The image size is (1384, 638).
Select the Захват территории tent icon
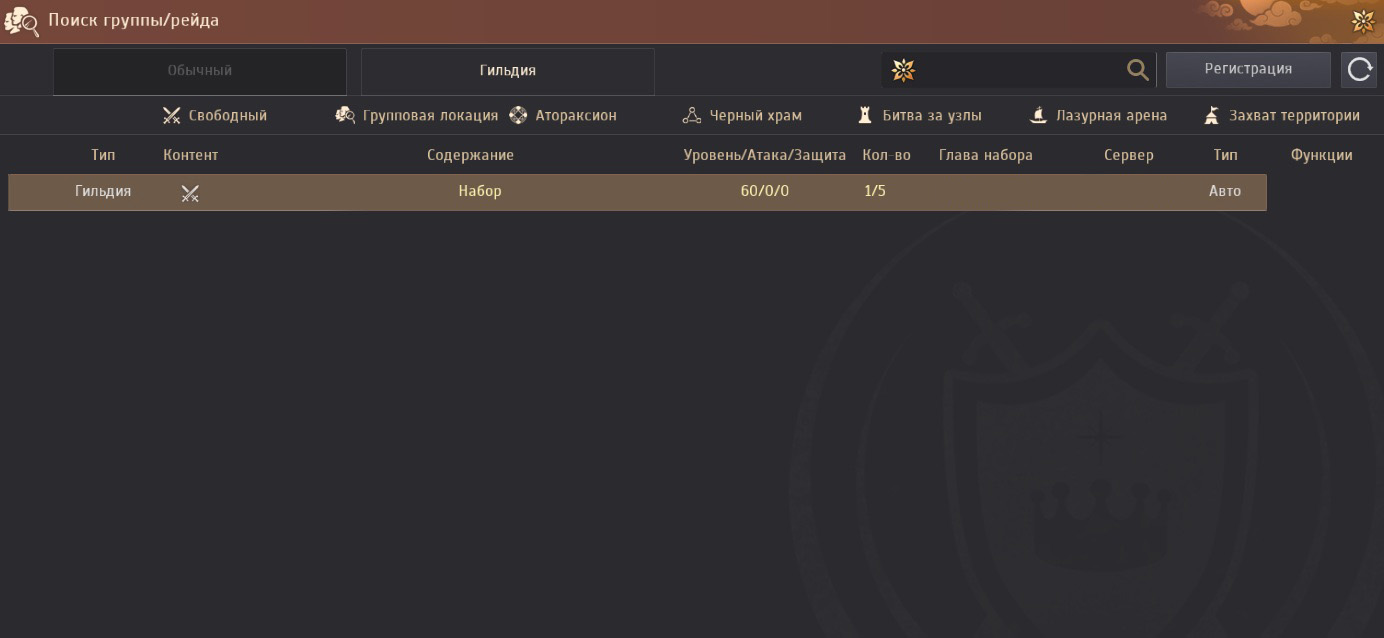tap(1212, 116)
